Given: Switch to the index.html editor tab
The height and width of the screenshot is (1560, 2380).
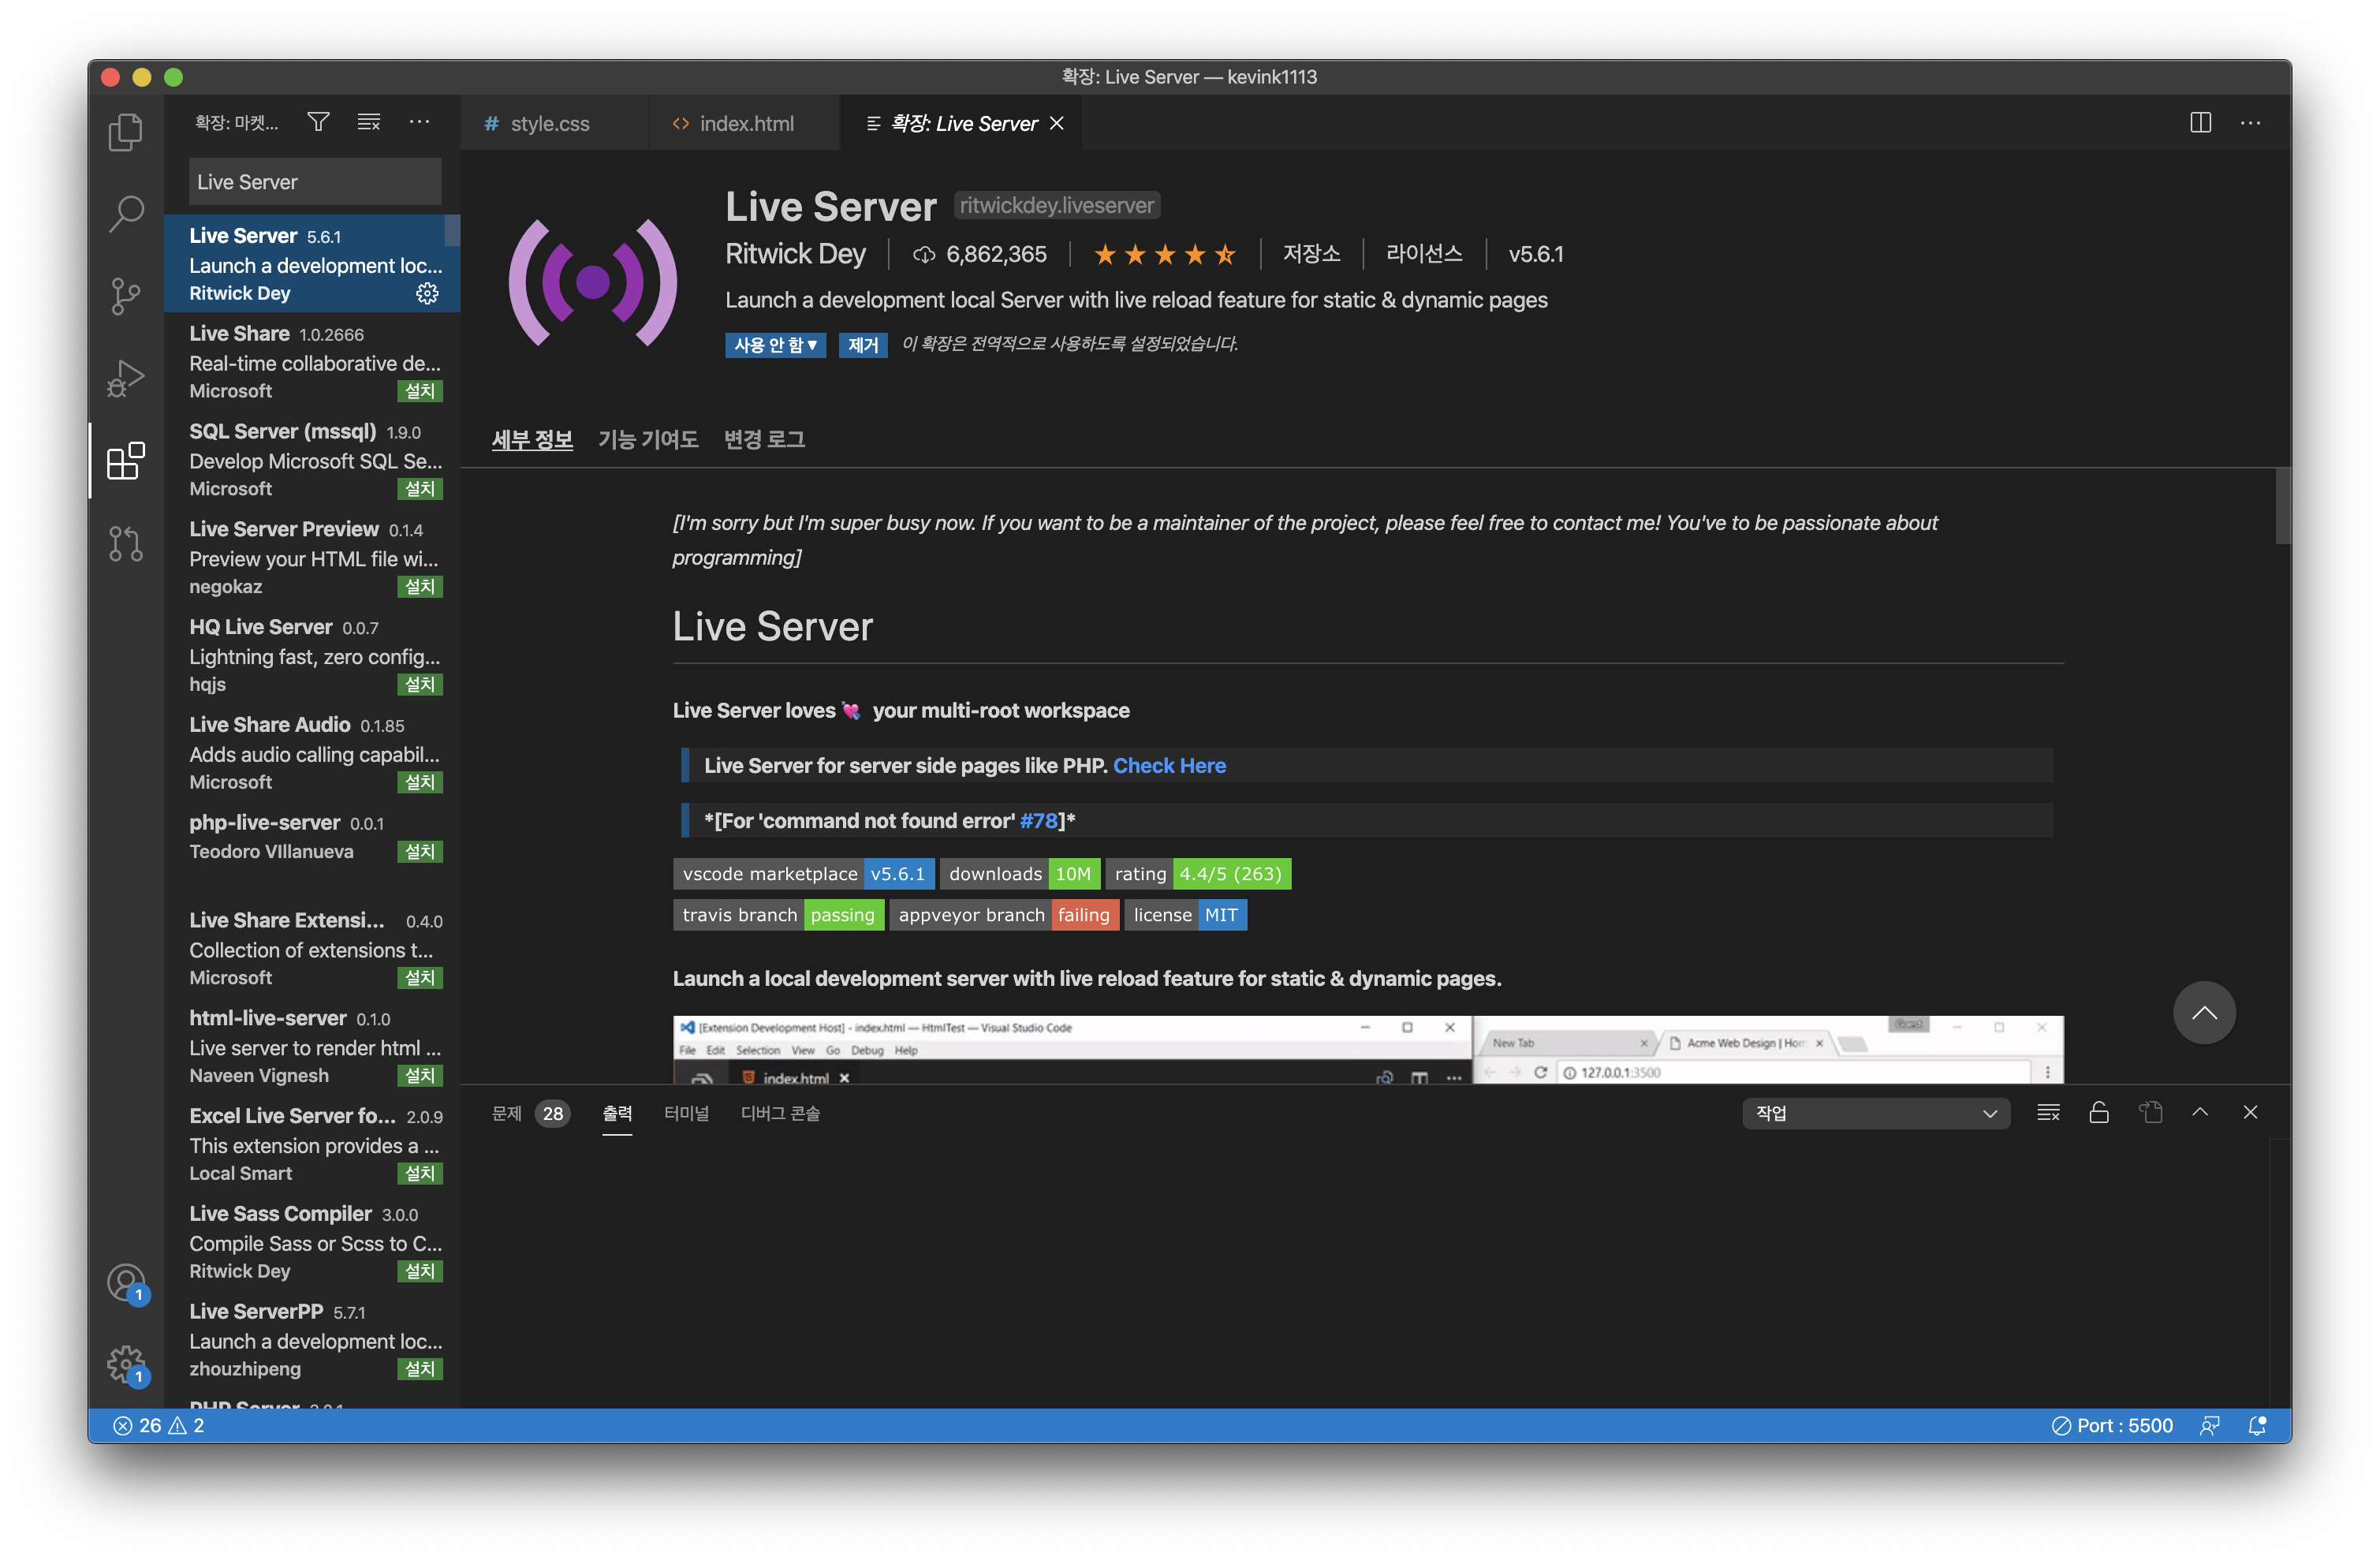Looking at the screenshot, I should tap(745, 123).
